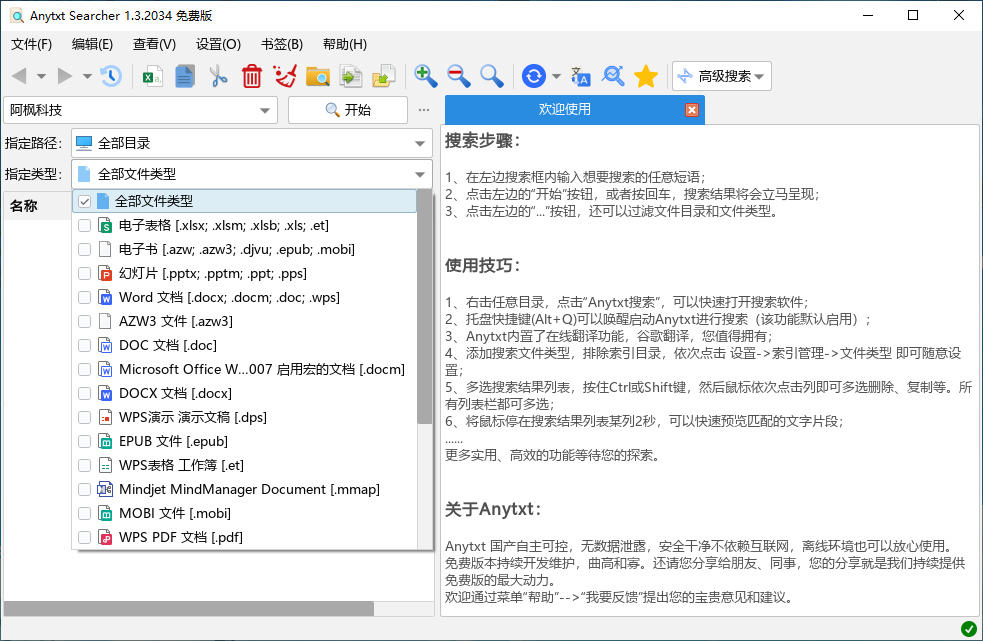This screenshot has height=641, width=983.
Task: Export results with the Excel icon
Action: click(x=152, y=77)
